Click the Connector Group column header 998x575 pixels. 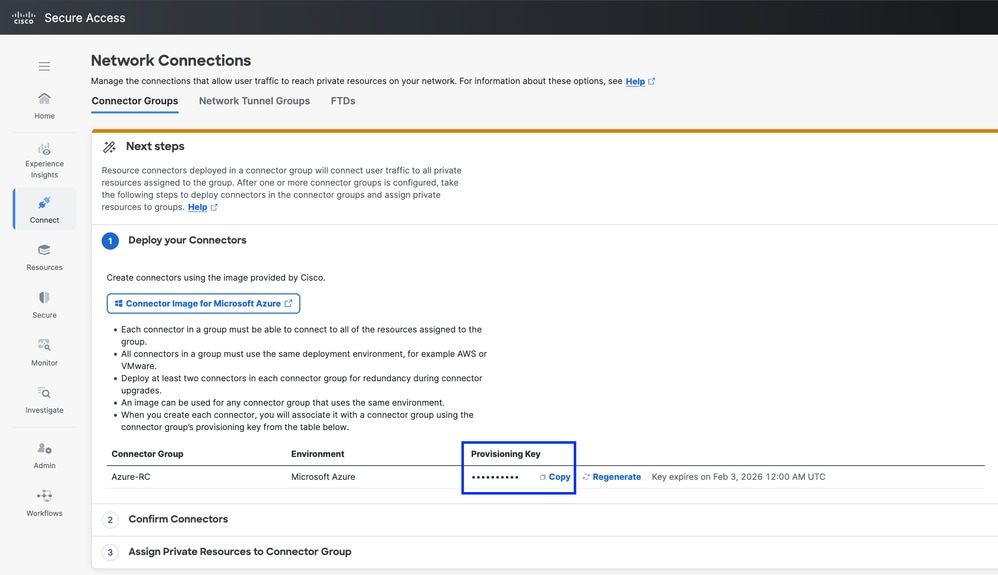click(147, 454)
